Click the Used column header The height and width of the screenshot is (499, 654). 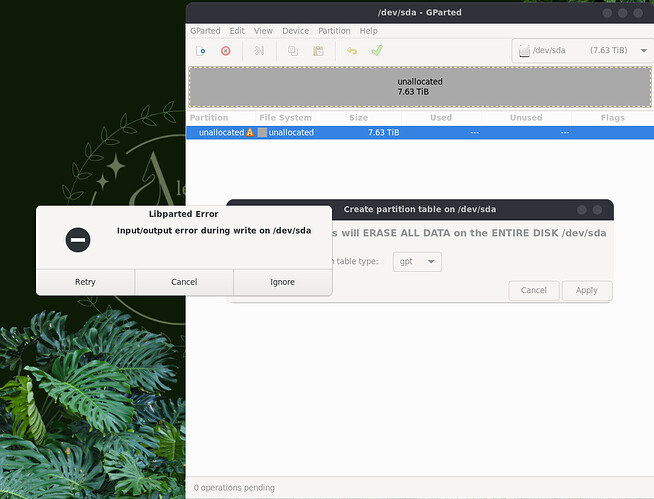441,118
